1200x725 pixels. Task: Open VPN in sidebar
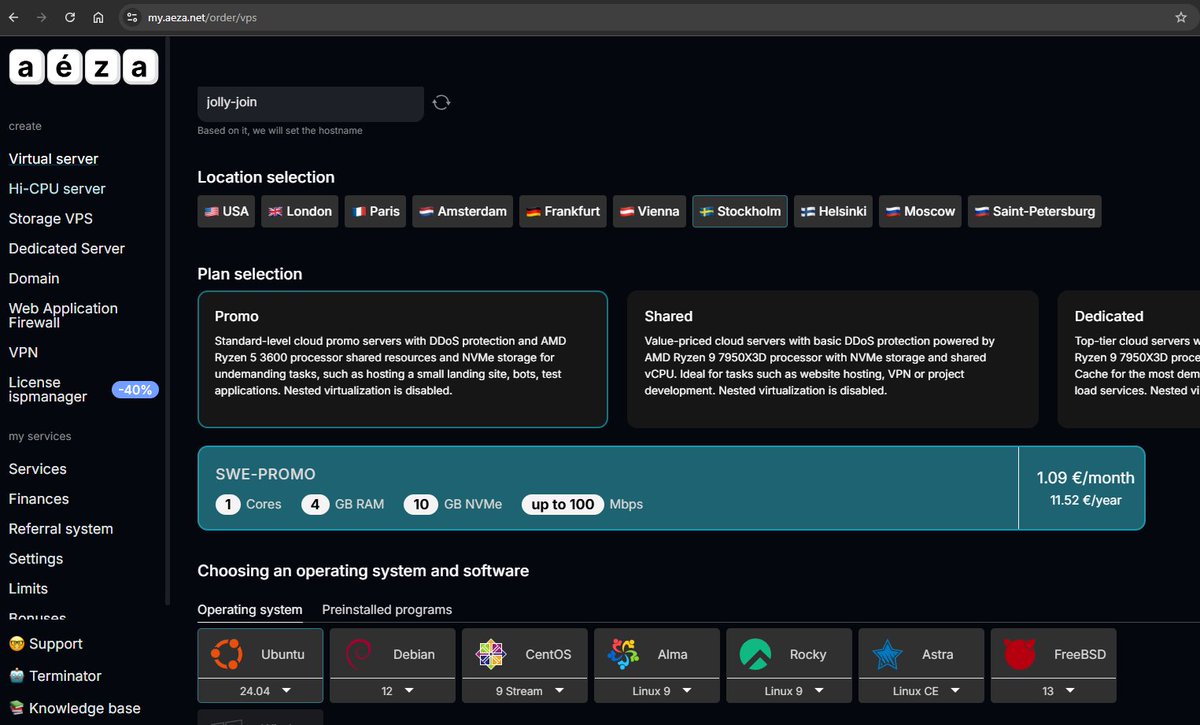(x=24, y=353)
